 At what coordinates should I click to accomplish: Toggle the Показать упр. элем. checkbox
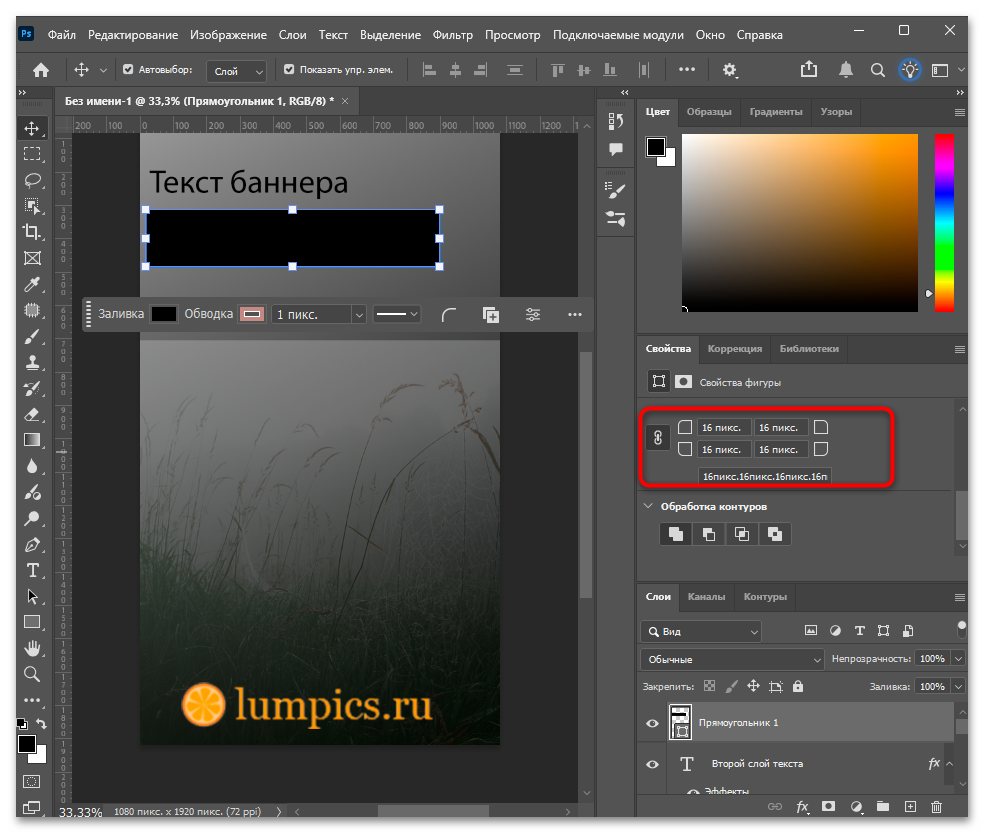[289, 70]
